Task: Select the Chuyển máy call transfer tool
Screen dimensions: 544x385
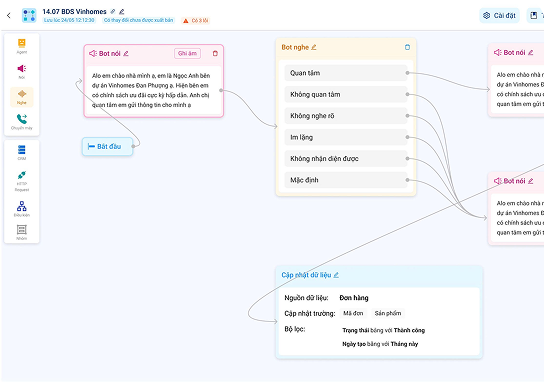Action: pos(22,122)
